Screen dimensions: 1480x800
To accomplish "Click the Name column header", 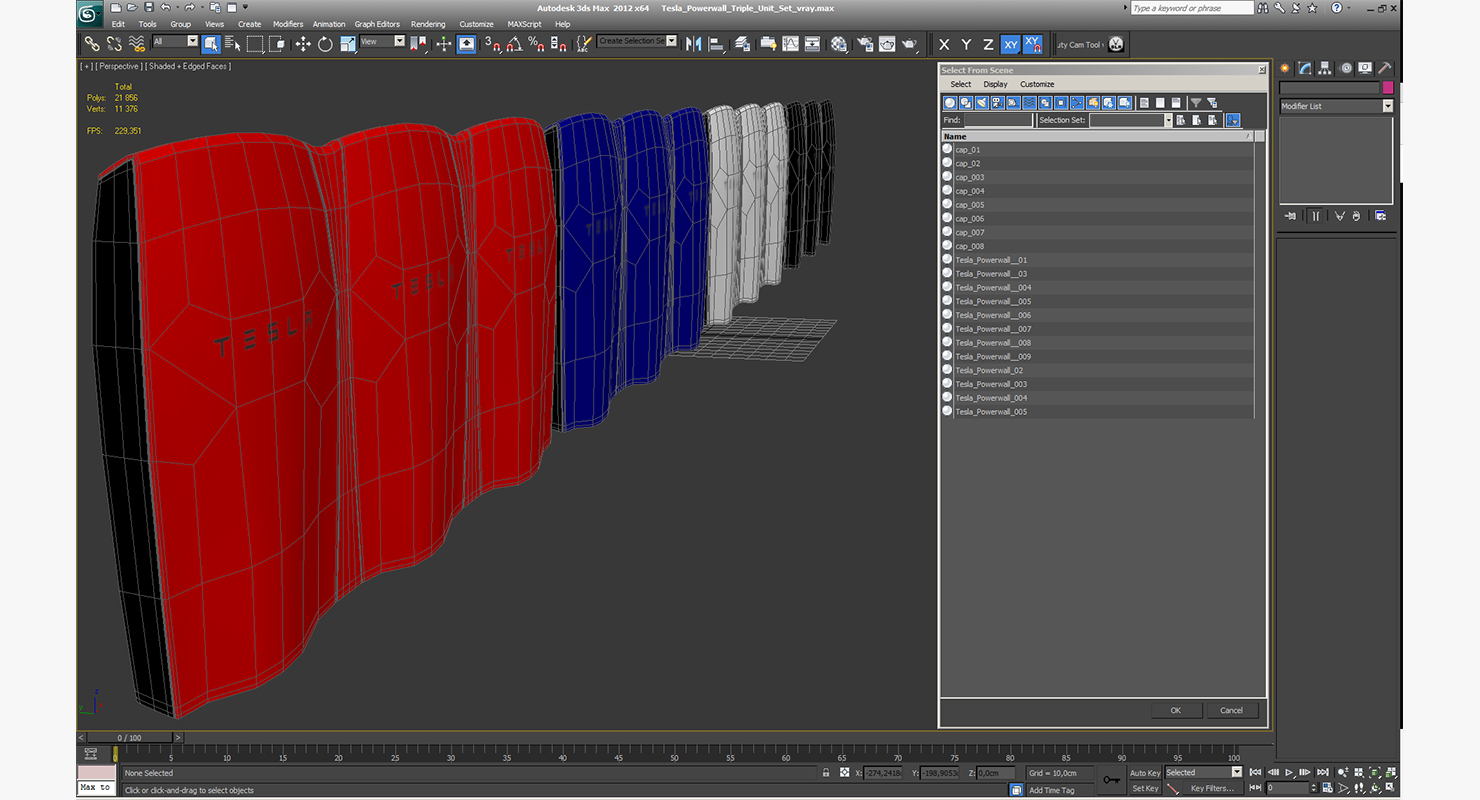I will tap(1097, 136).
